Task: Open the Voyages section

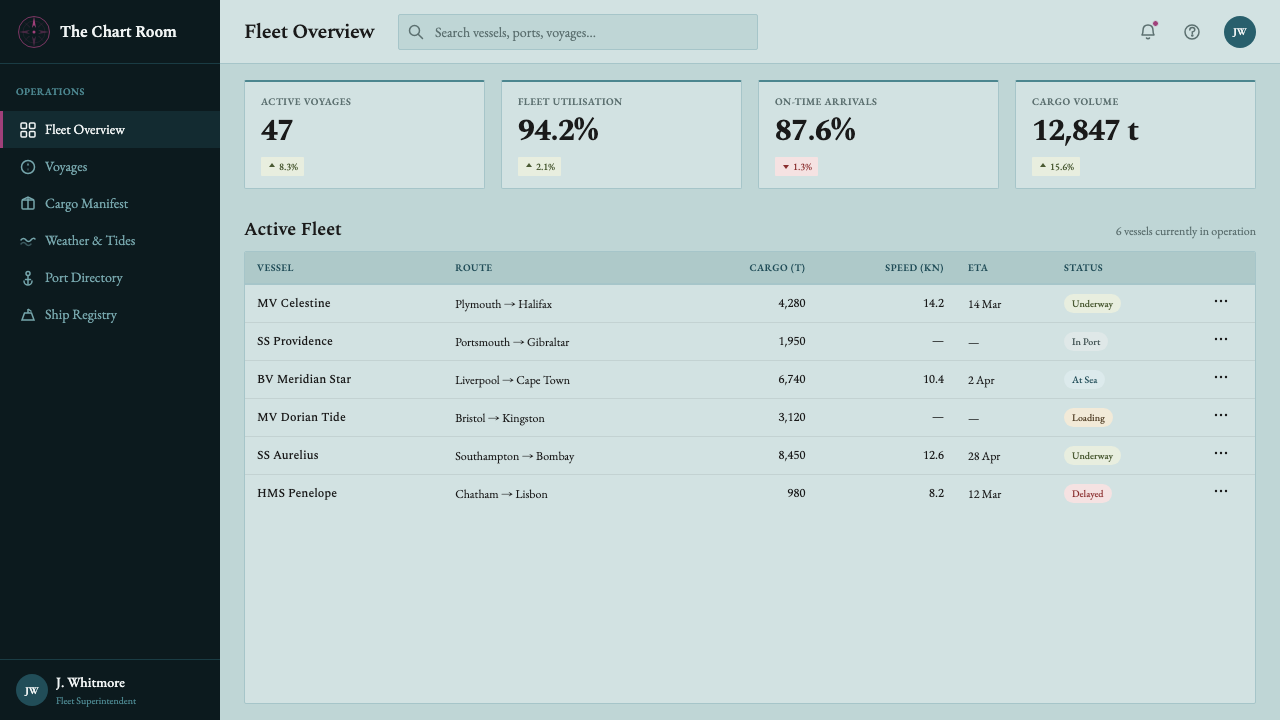Action: (x=110, y=167)
